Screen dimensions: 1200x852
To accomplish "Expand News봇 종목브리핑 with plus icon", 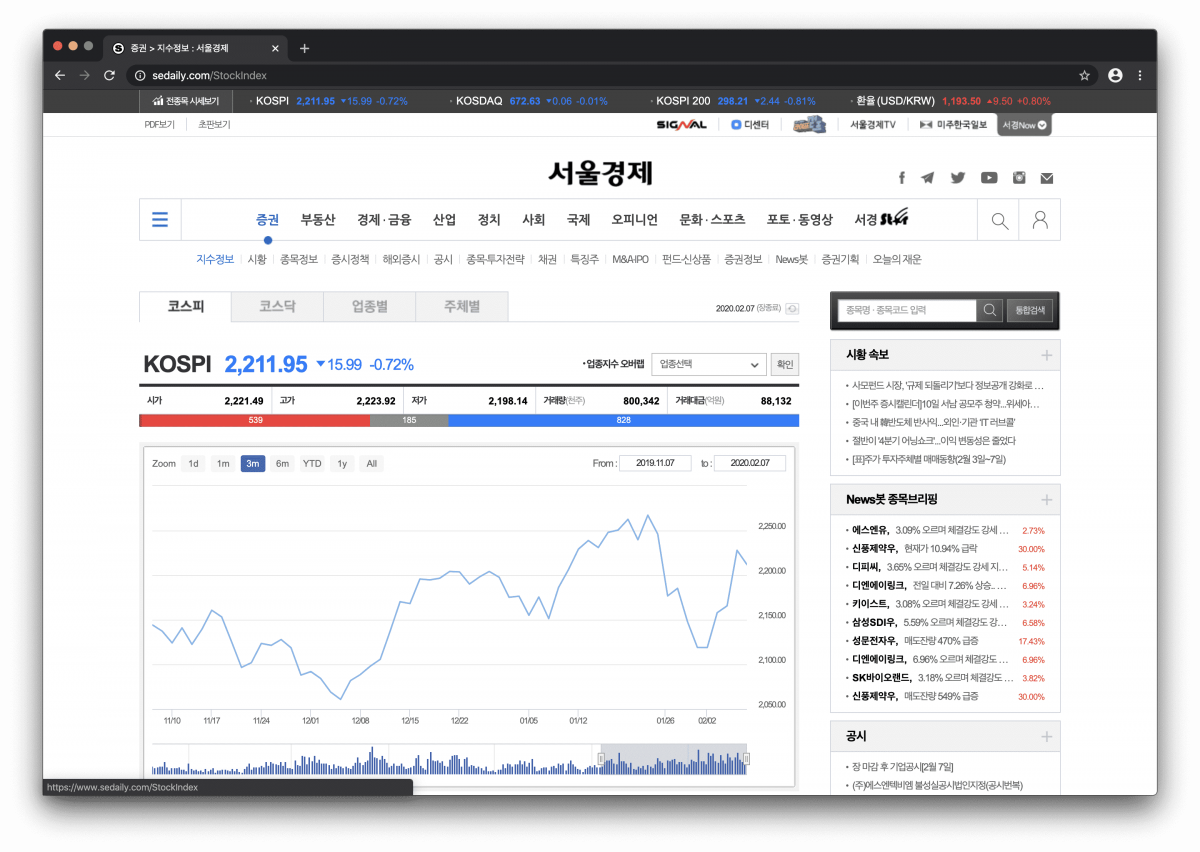I will (1046, 499).
